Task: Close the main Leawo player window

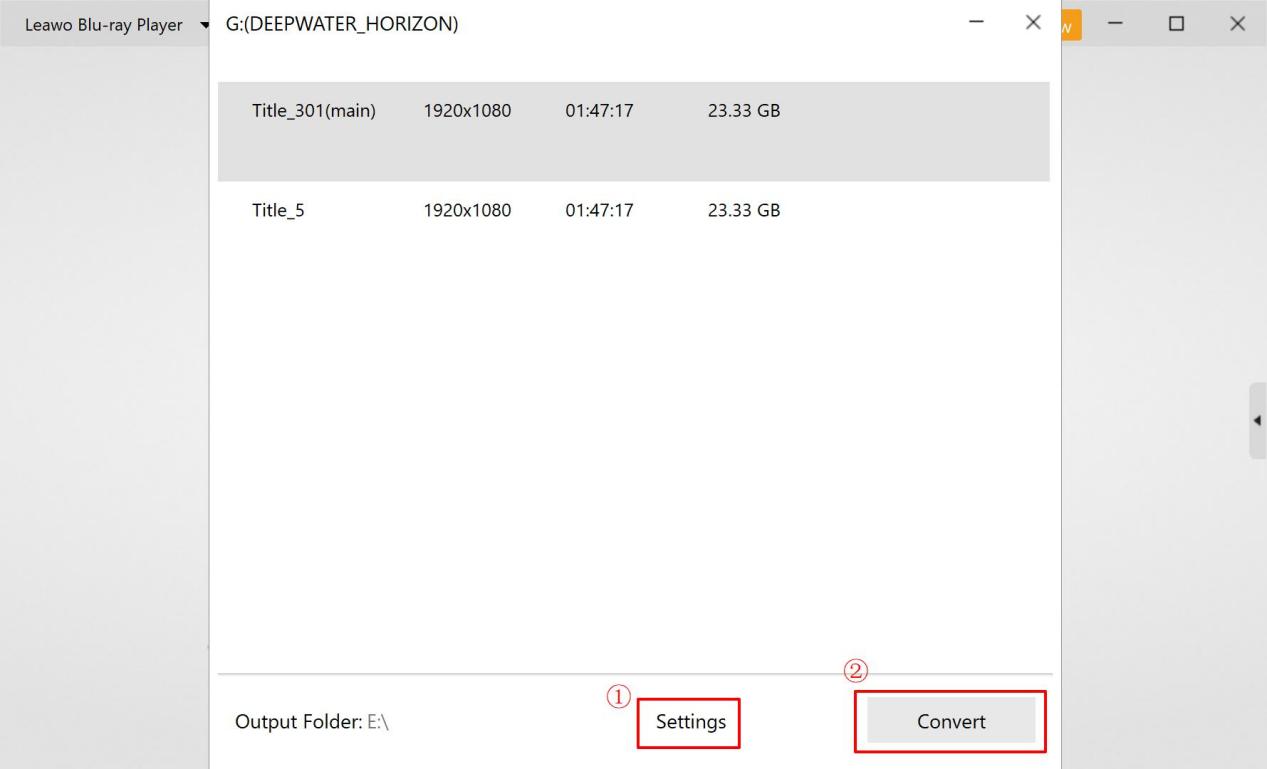Action: point(1237,24)
